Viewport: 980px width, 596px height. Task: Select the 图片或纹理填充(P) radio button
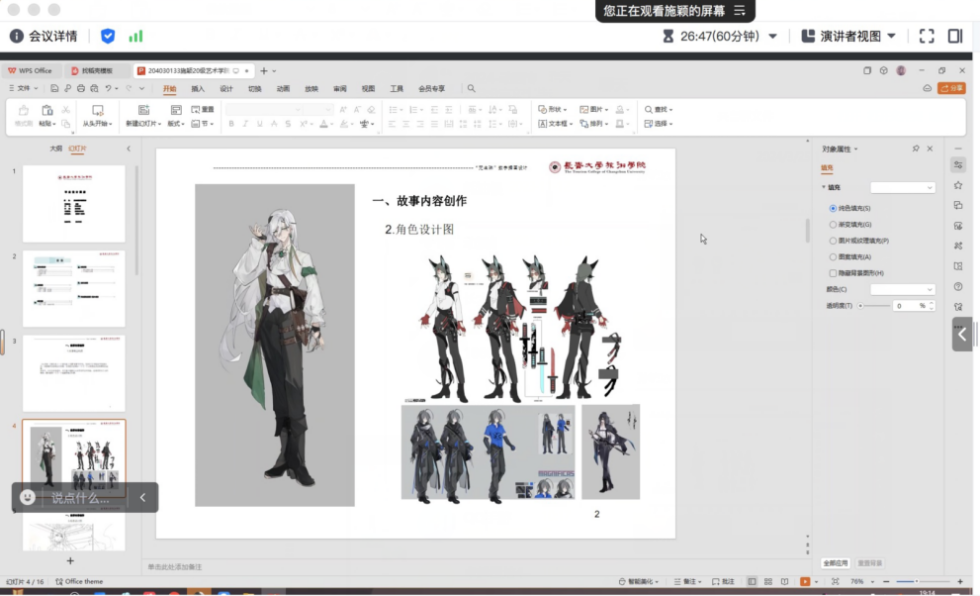(833, 241)
